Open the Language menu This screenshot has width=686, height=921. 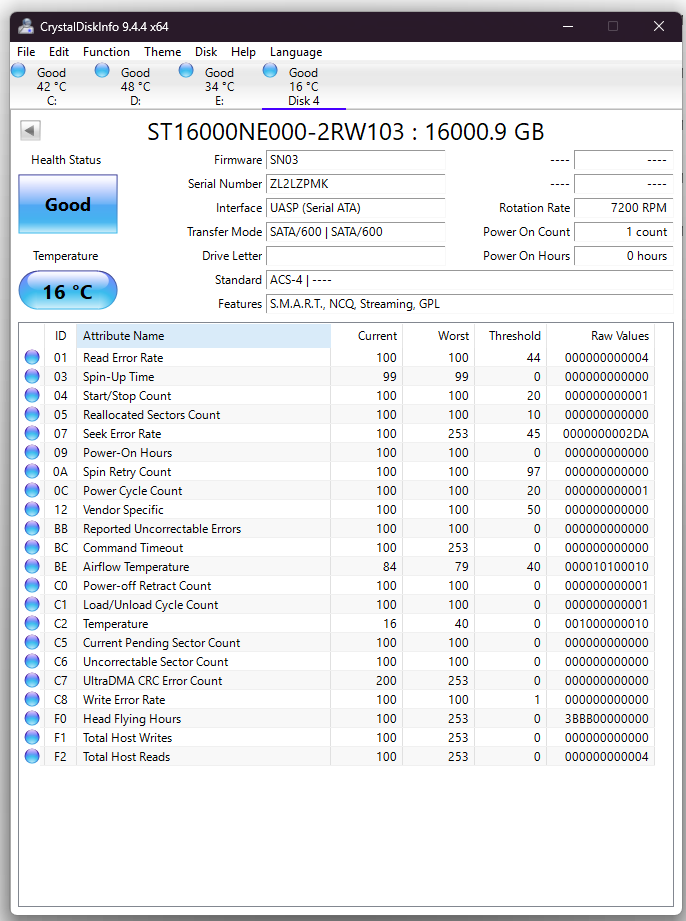[x=296, y=52]
